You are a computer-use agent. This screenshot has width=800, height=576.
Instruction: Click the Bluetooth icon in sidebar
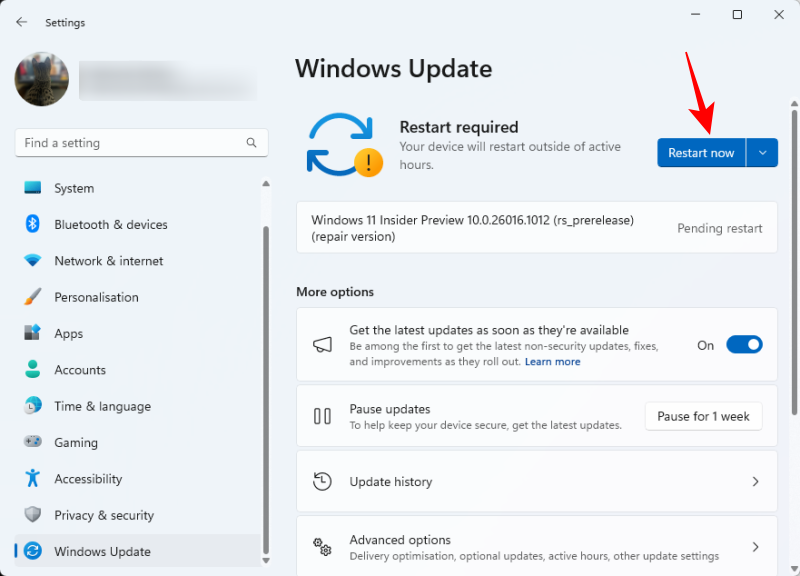coord(33,224)
